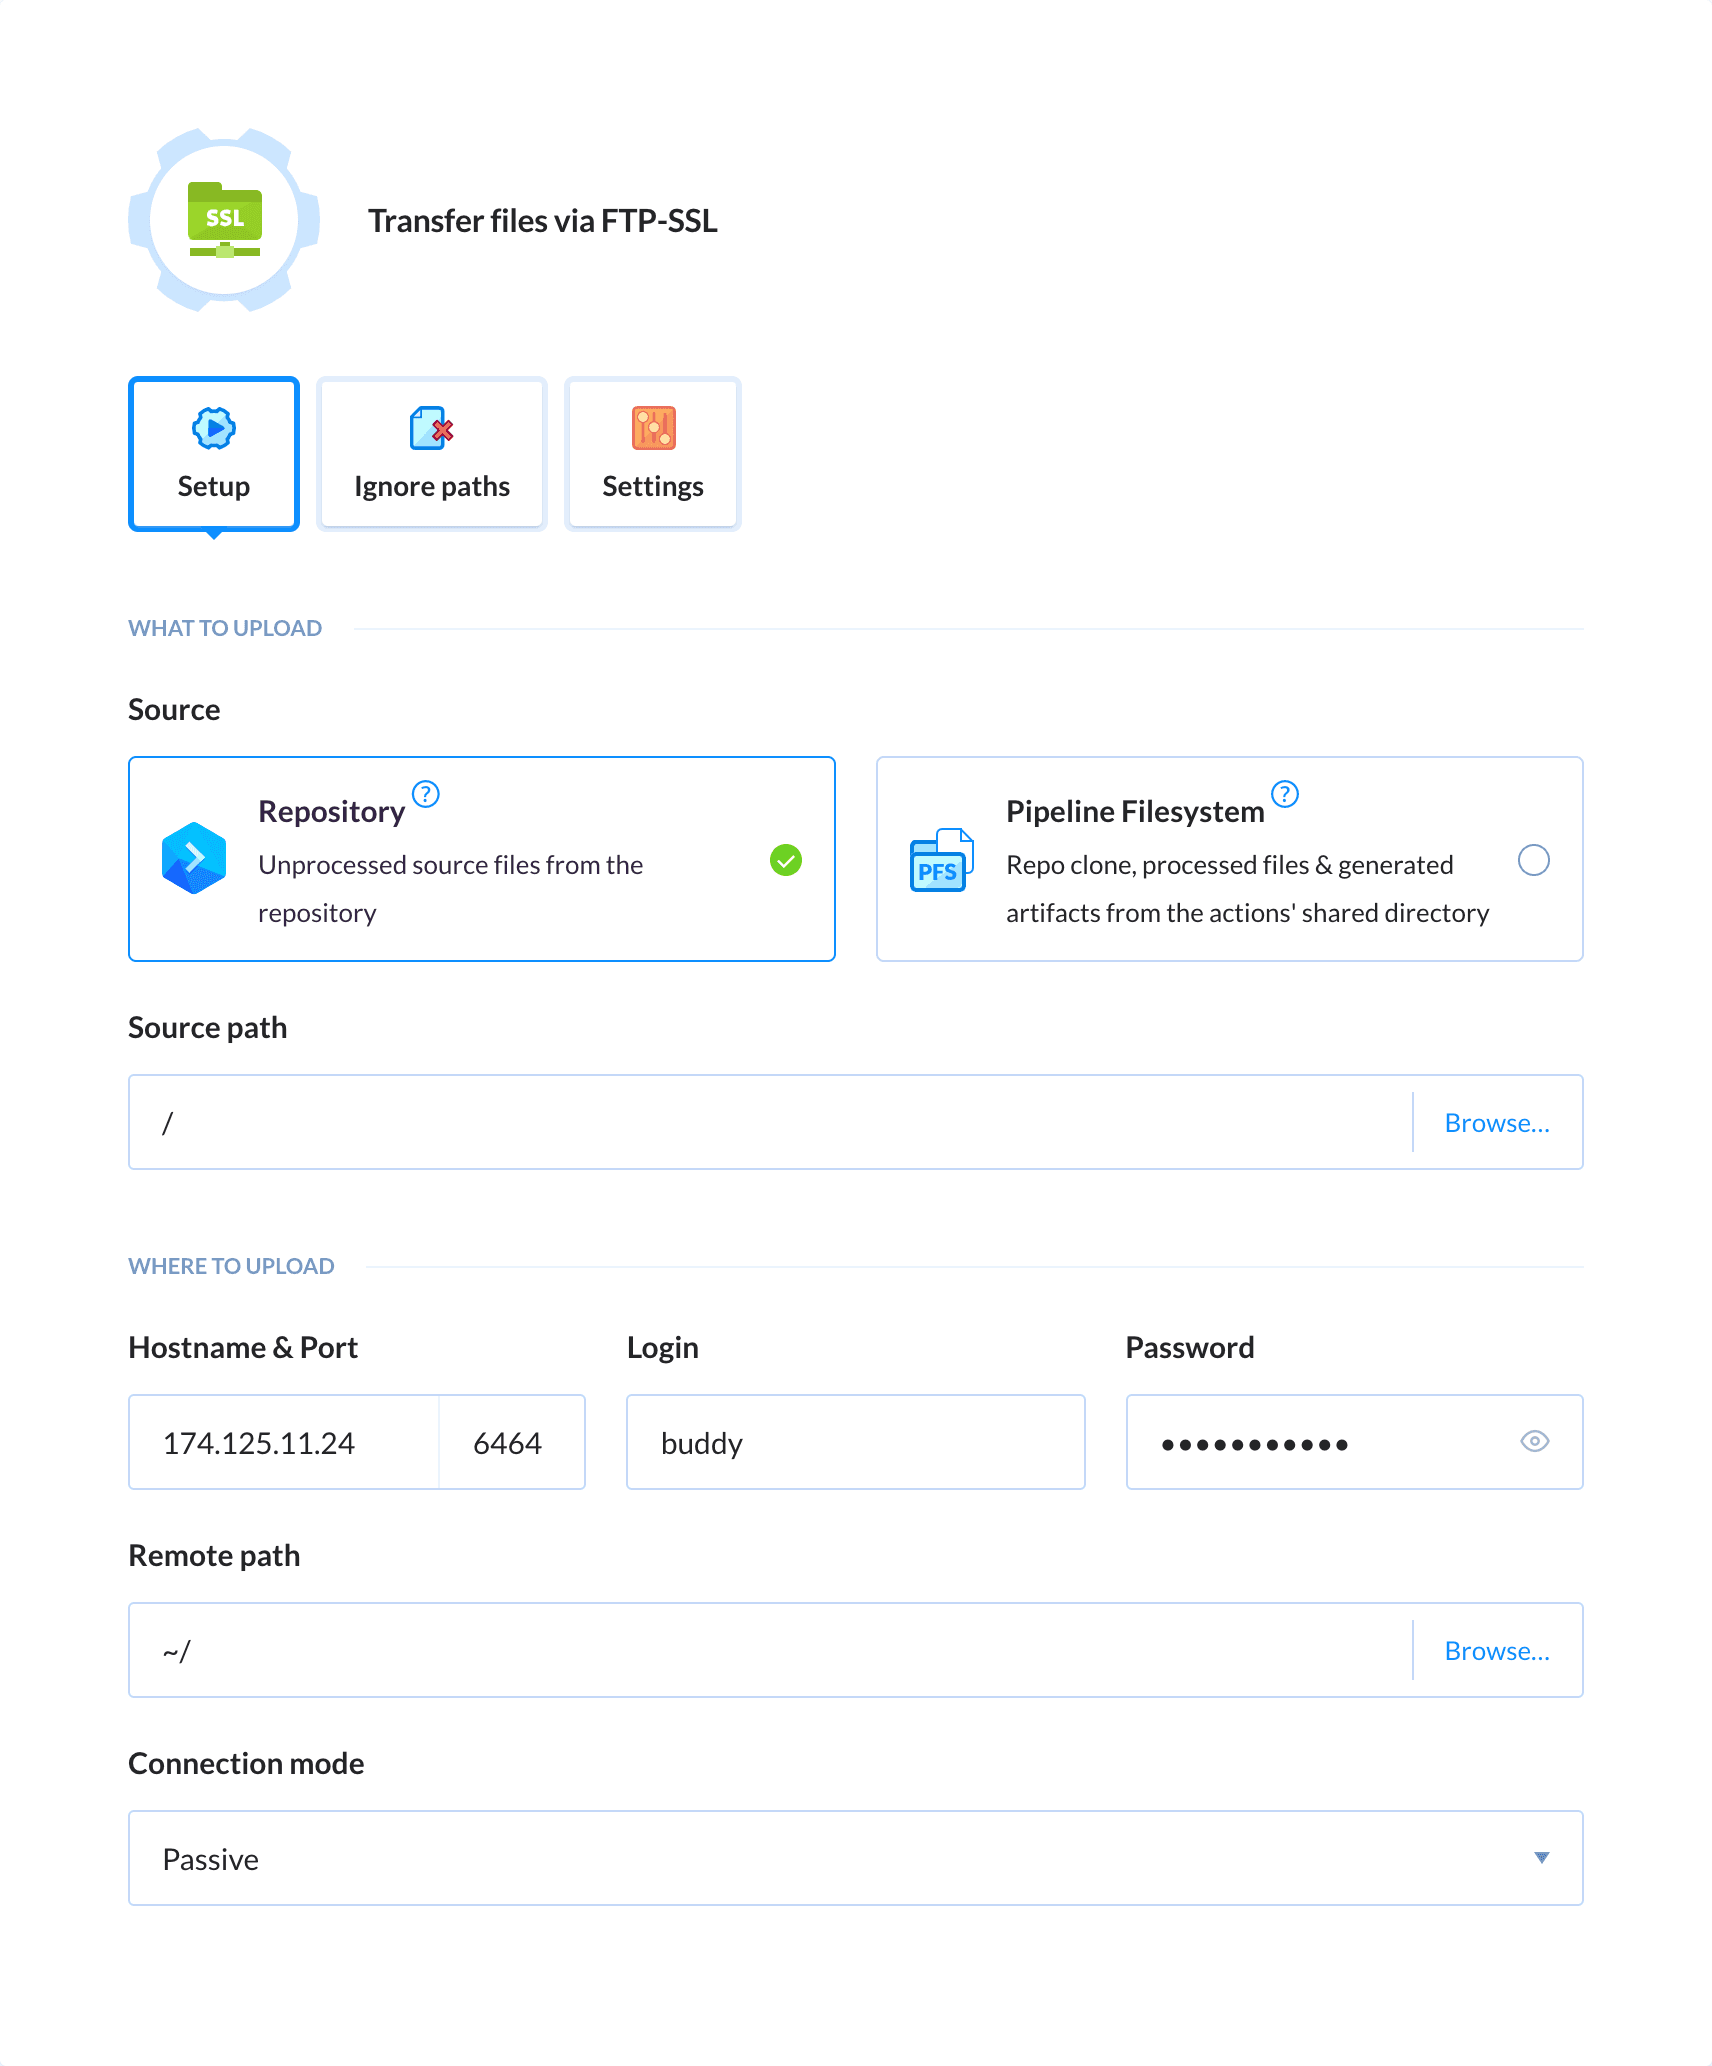Browse for a Source path
Viewport: 1712px width, 2066px height.
[x=1497, y=1122]
